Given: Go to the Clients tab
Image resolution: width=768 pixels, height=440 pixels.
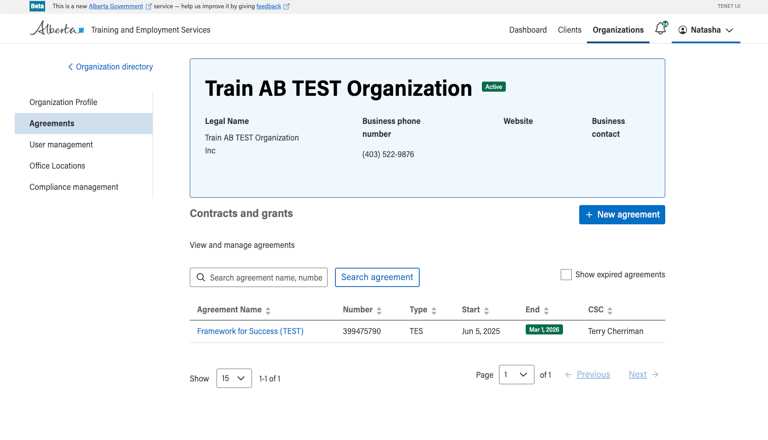Looking at the screenshot, I should (x=569, y=30).
